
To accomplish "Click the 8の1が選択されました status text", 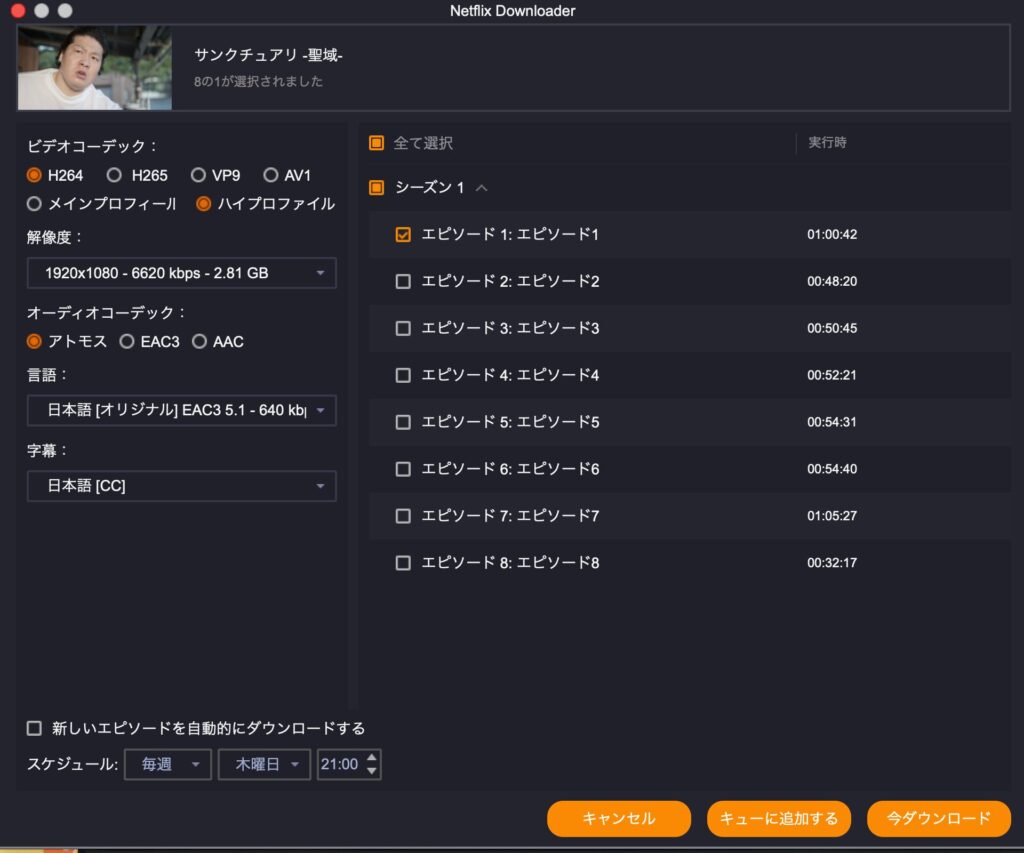I will (258, 82).
